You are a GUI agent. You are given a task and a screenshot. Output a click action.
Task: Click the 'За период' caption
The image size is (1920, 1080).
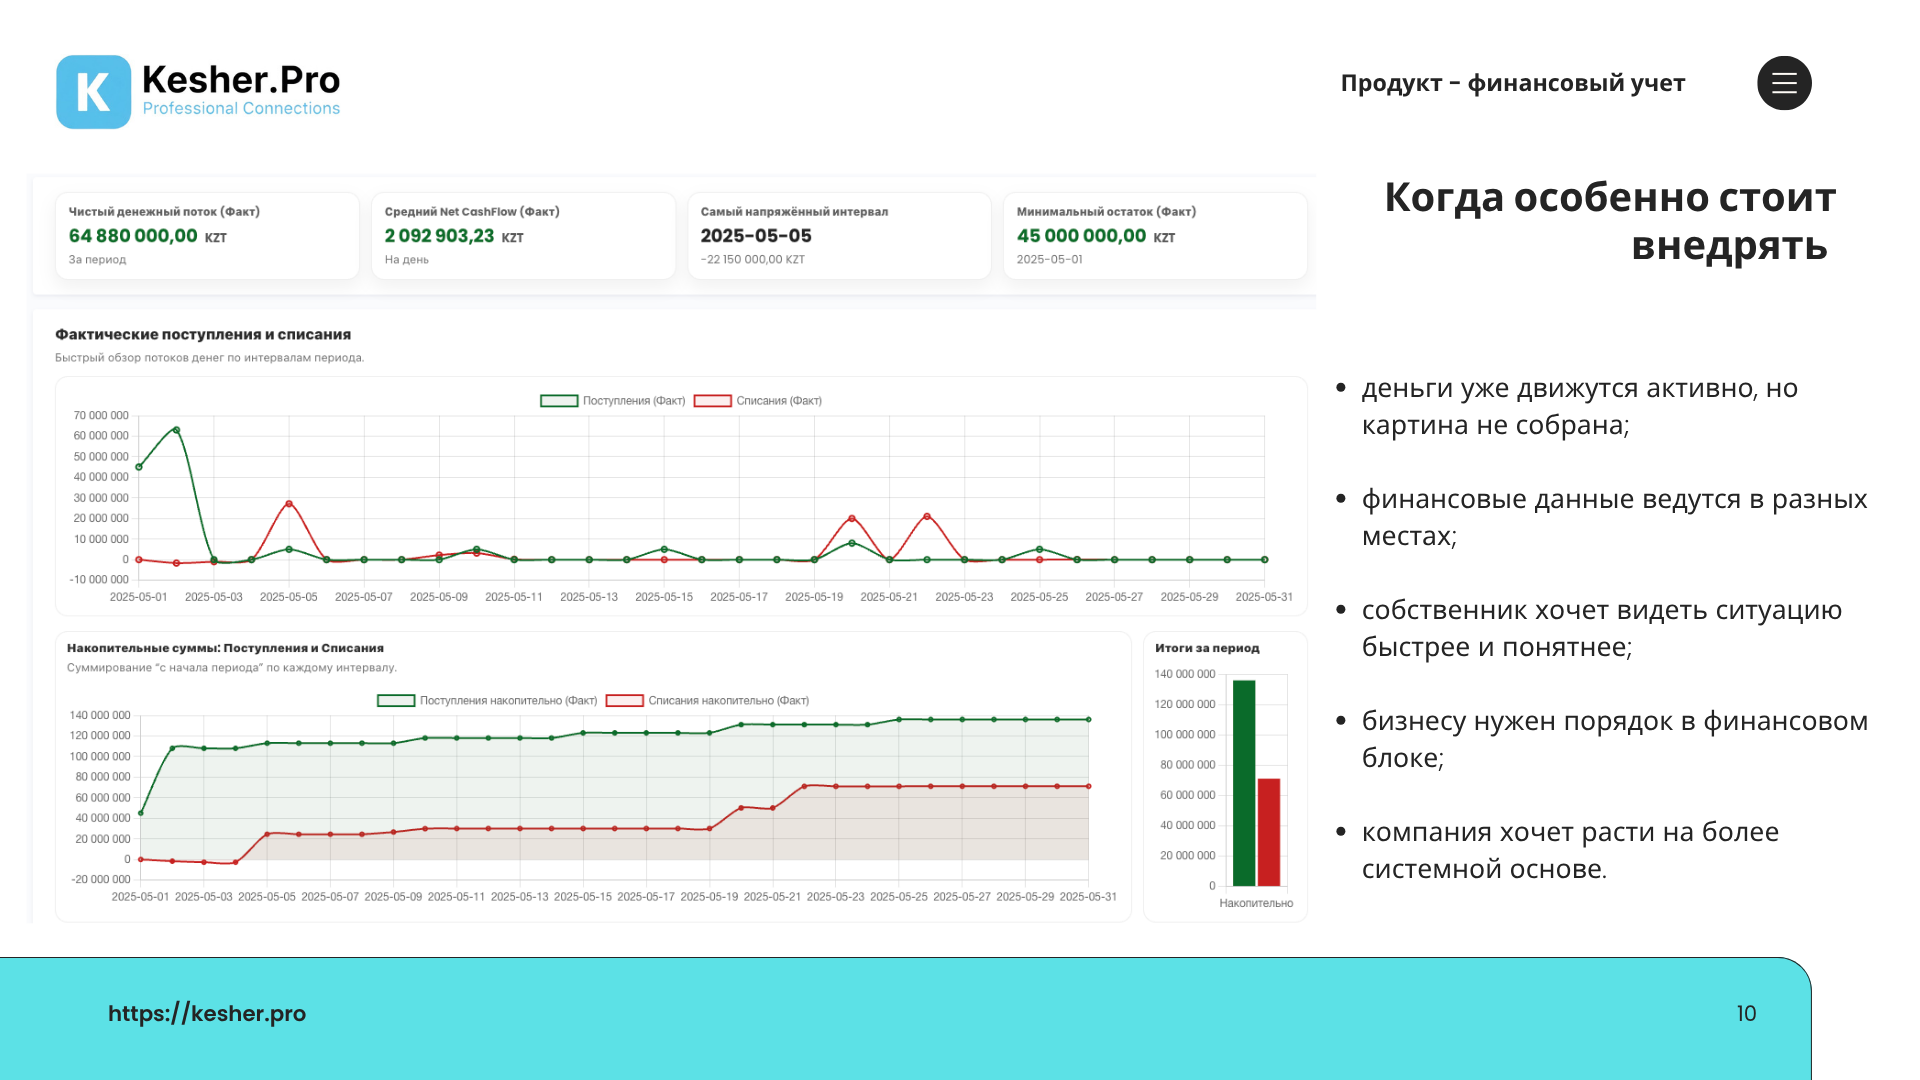97,260
